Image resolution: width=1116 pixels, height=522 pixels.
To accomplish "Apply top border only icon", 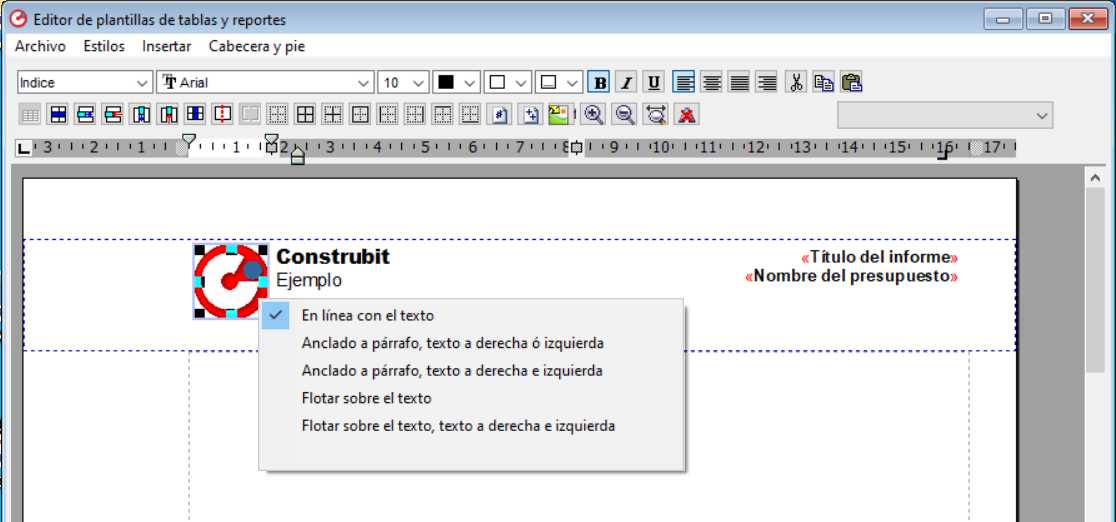I will click(441, 114).
